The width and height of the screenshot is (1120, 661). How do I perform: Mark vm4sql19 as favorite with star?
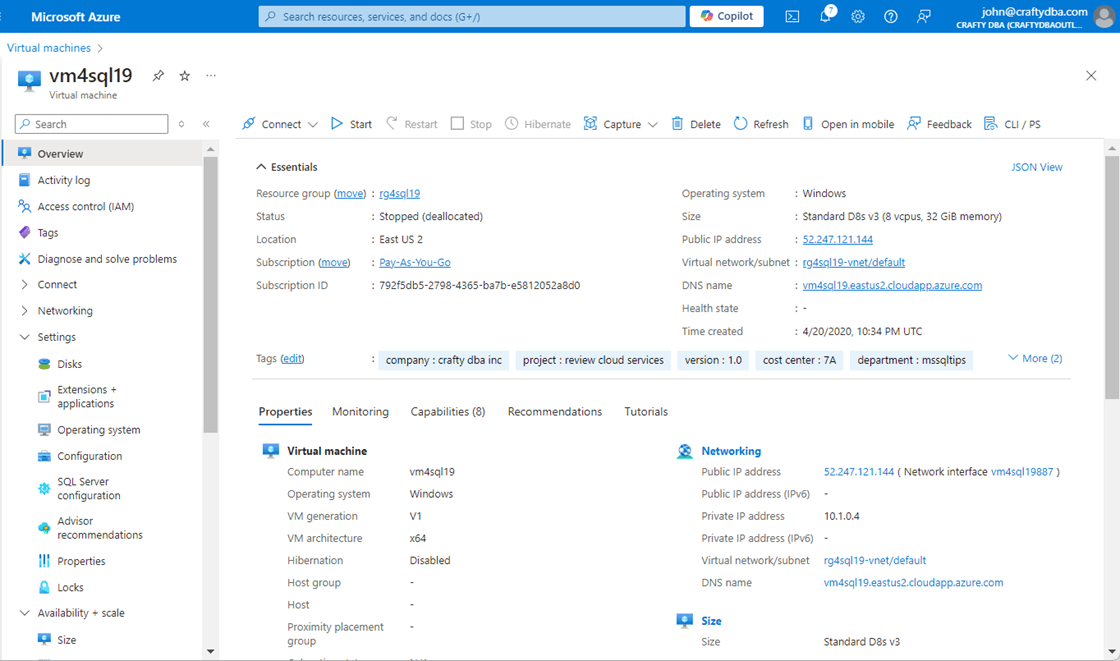(184, 76)
